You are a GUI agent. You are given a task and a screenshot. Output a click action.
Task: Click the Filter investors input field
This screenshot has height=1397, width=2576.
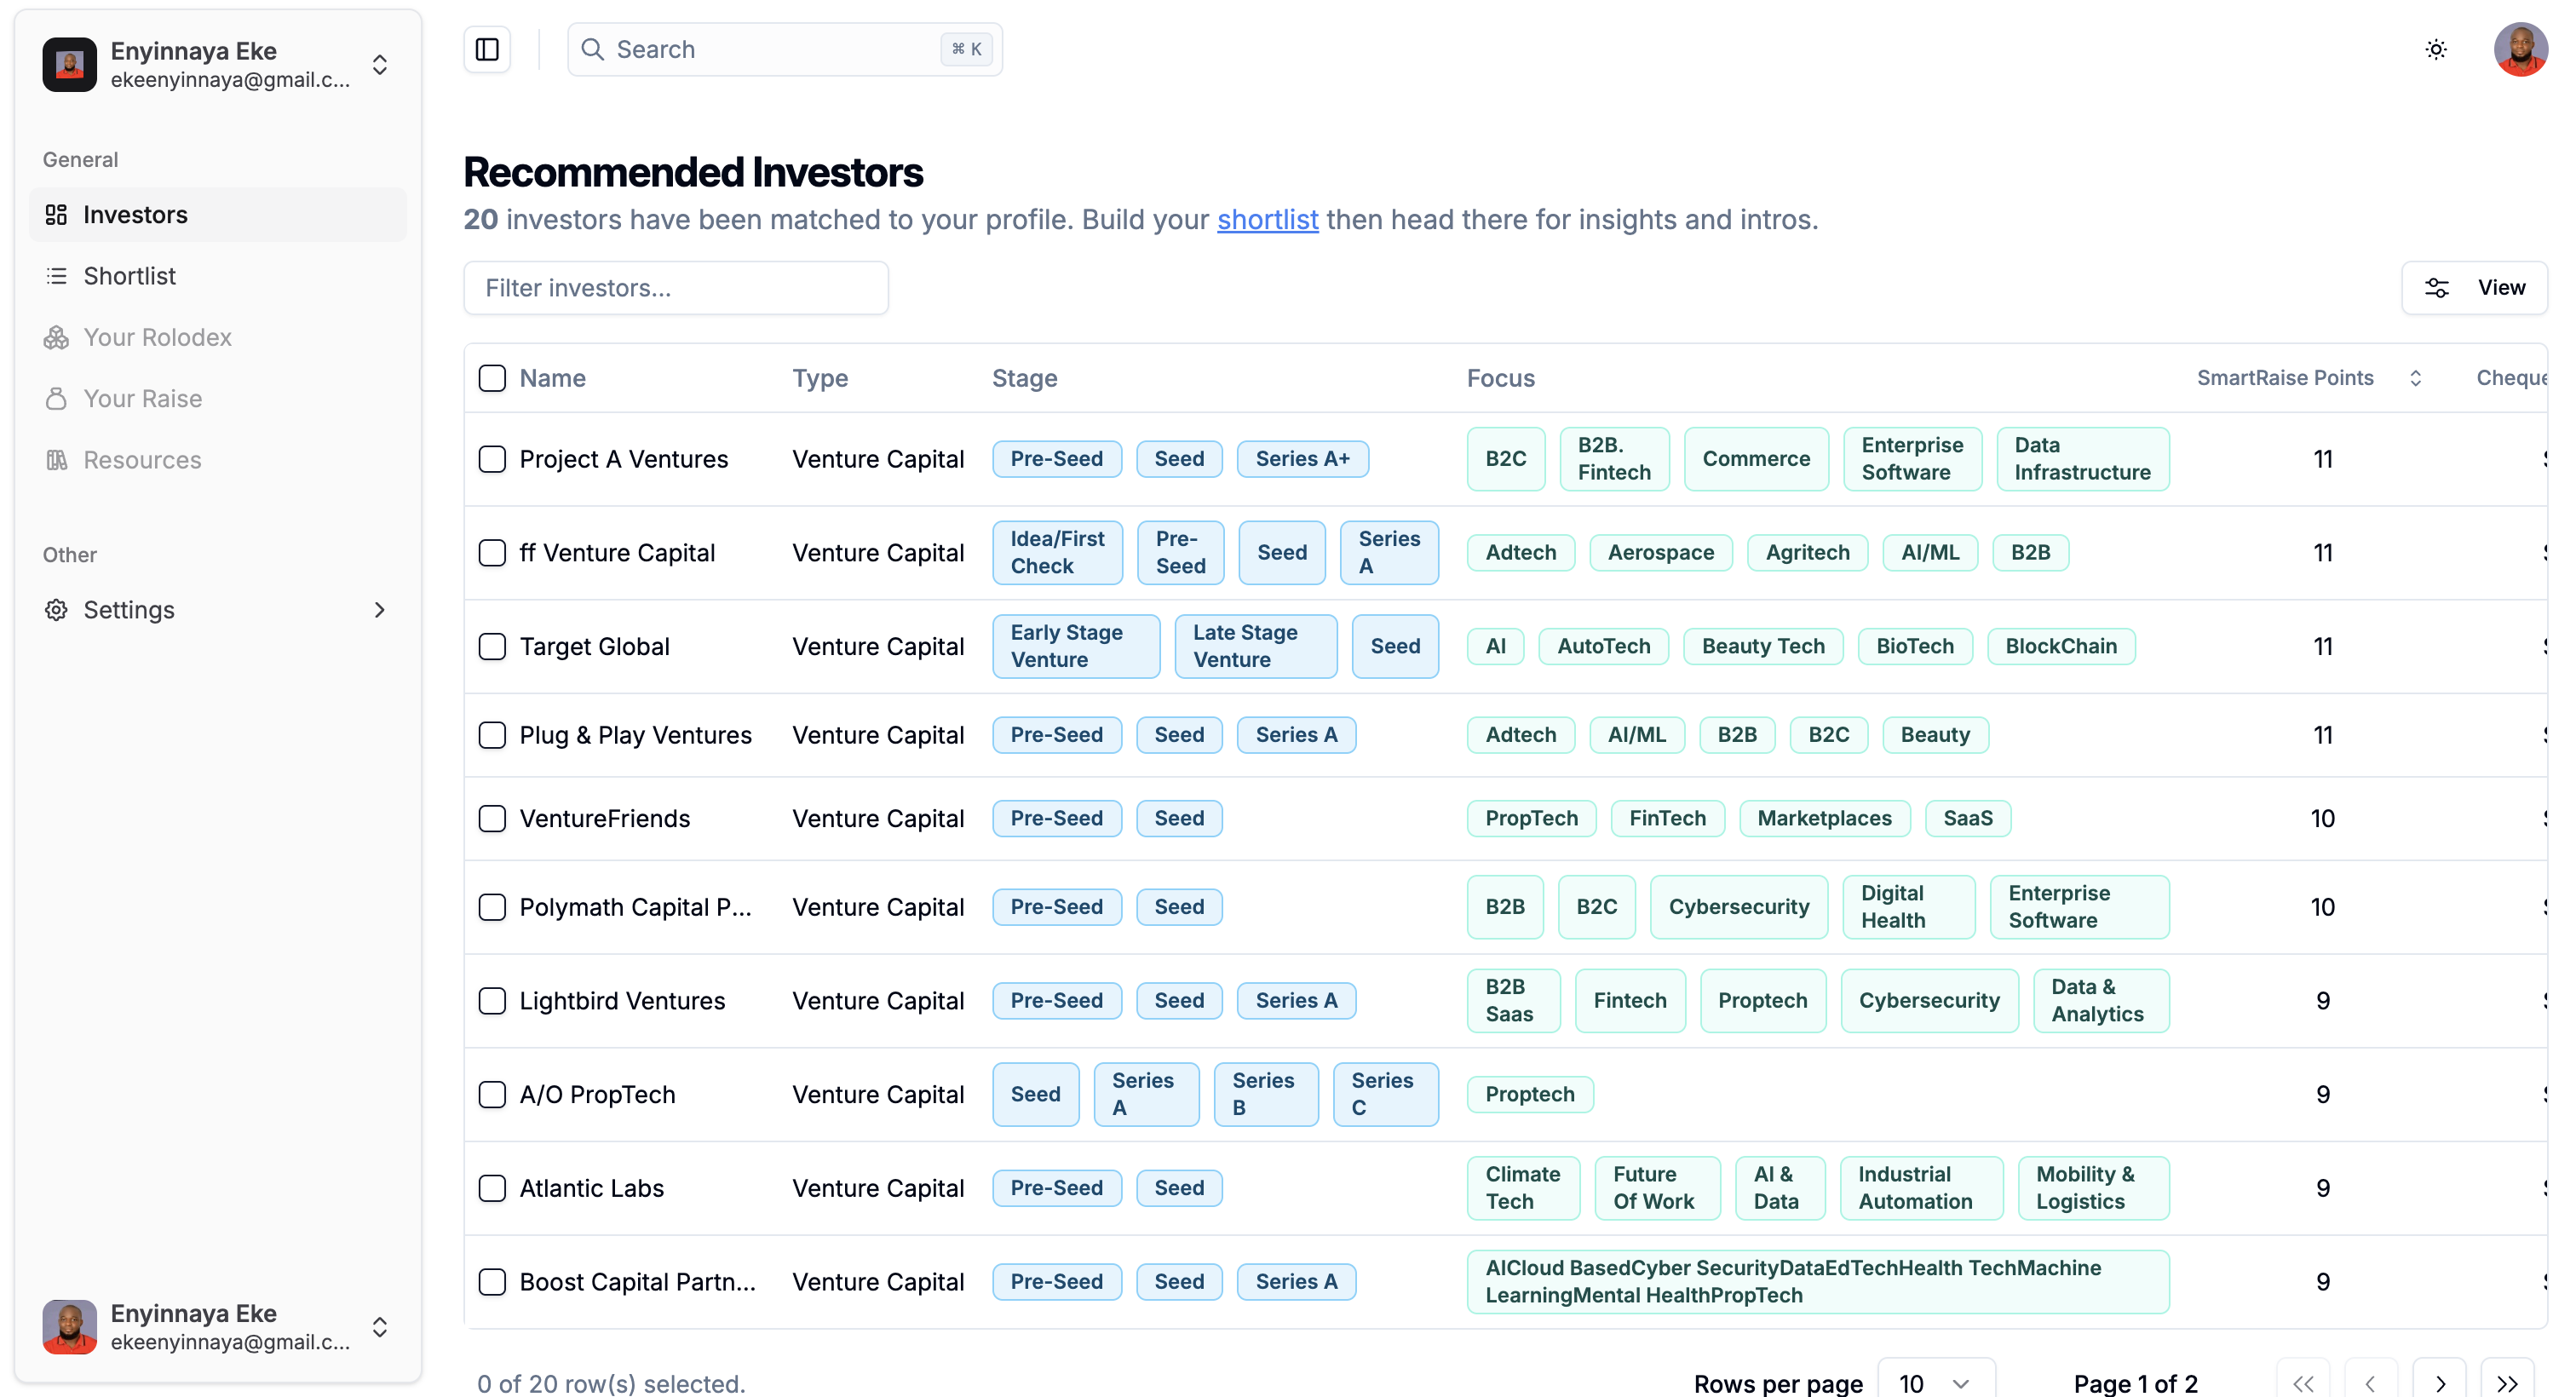click(676, 288)
